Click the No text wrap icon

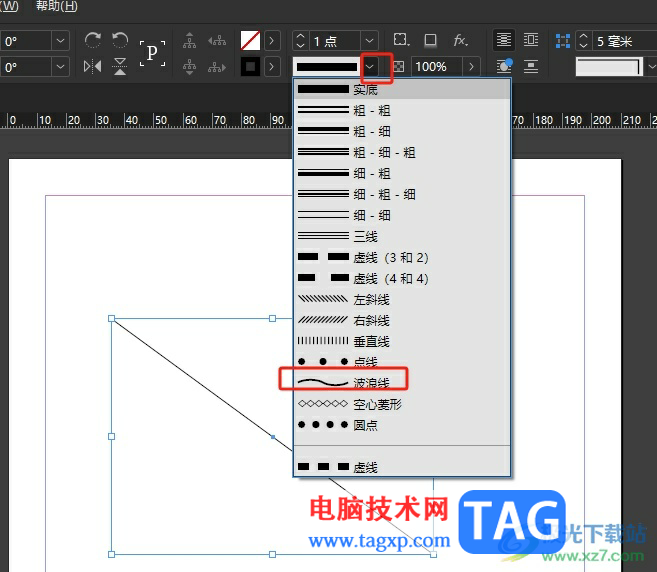pyautogui.click(x=504, y=40)
